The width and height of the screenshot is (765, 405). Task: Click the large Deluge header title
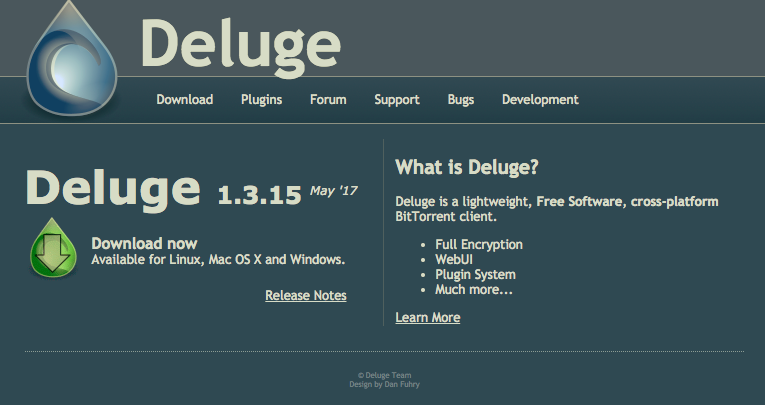[x=241, y=48]
